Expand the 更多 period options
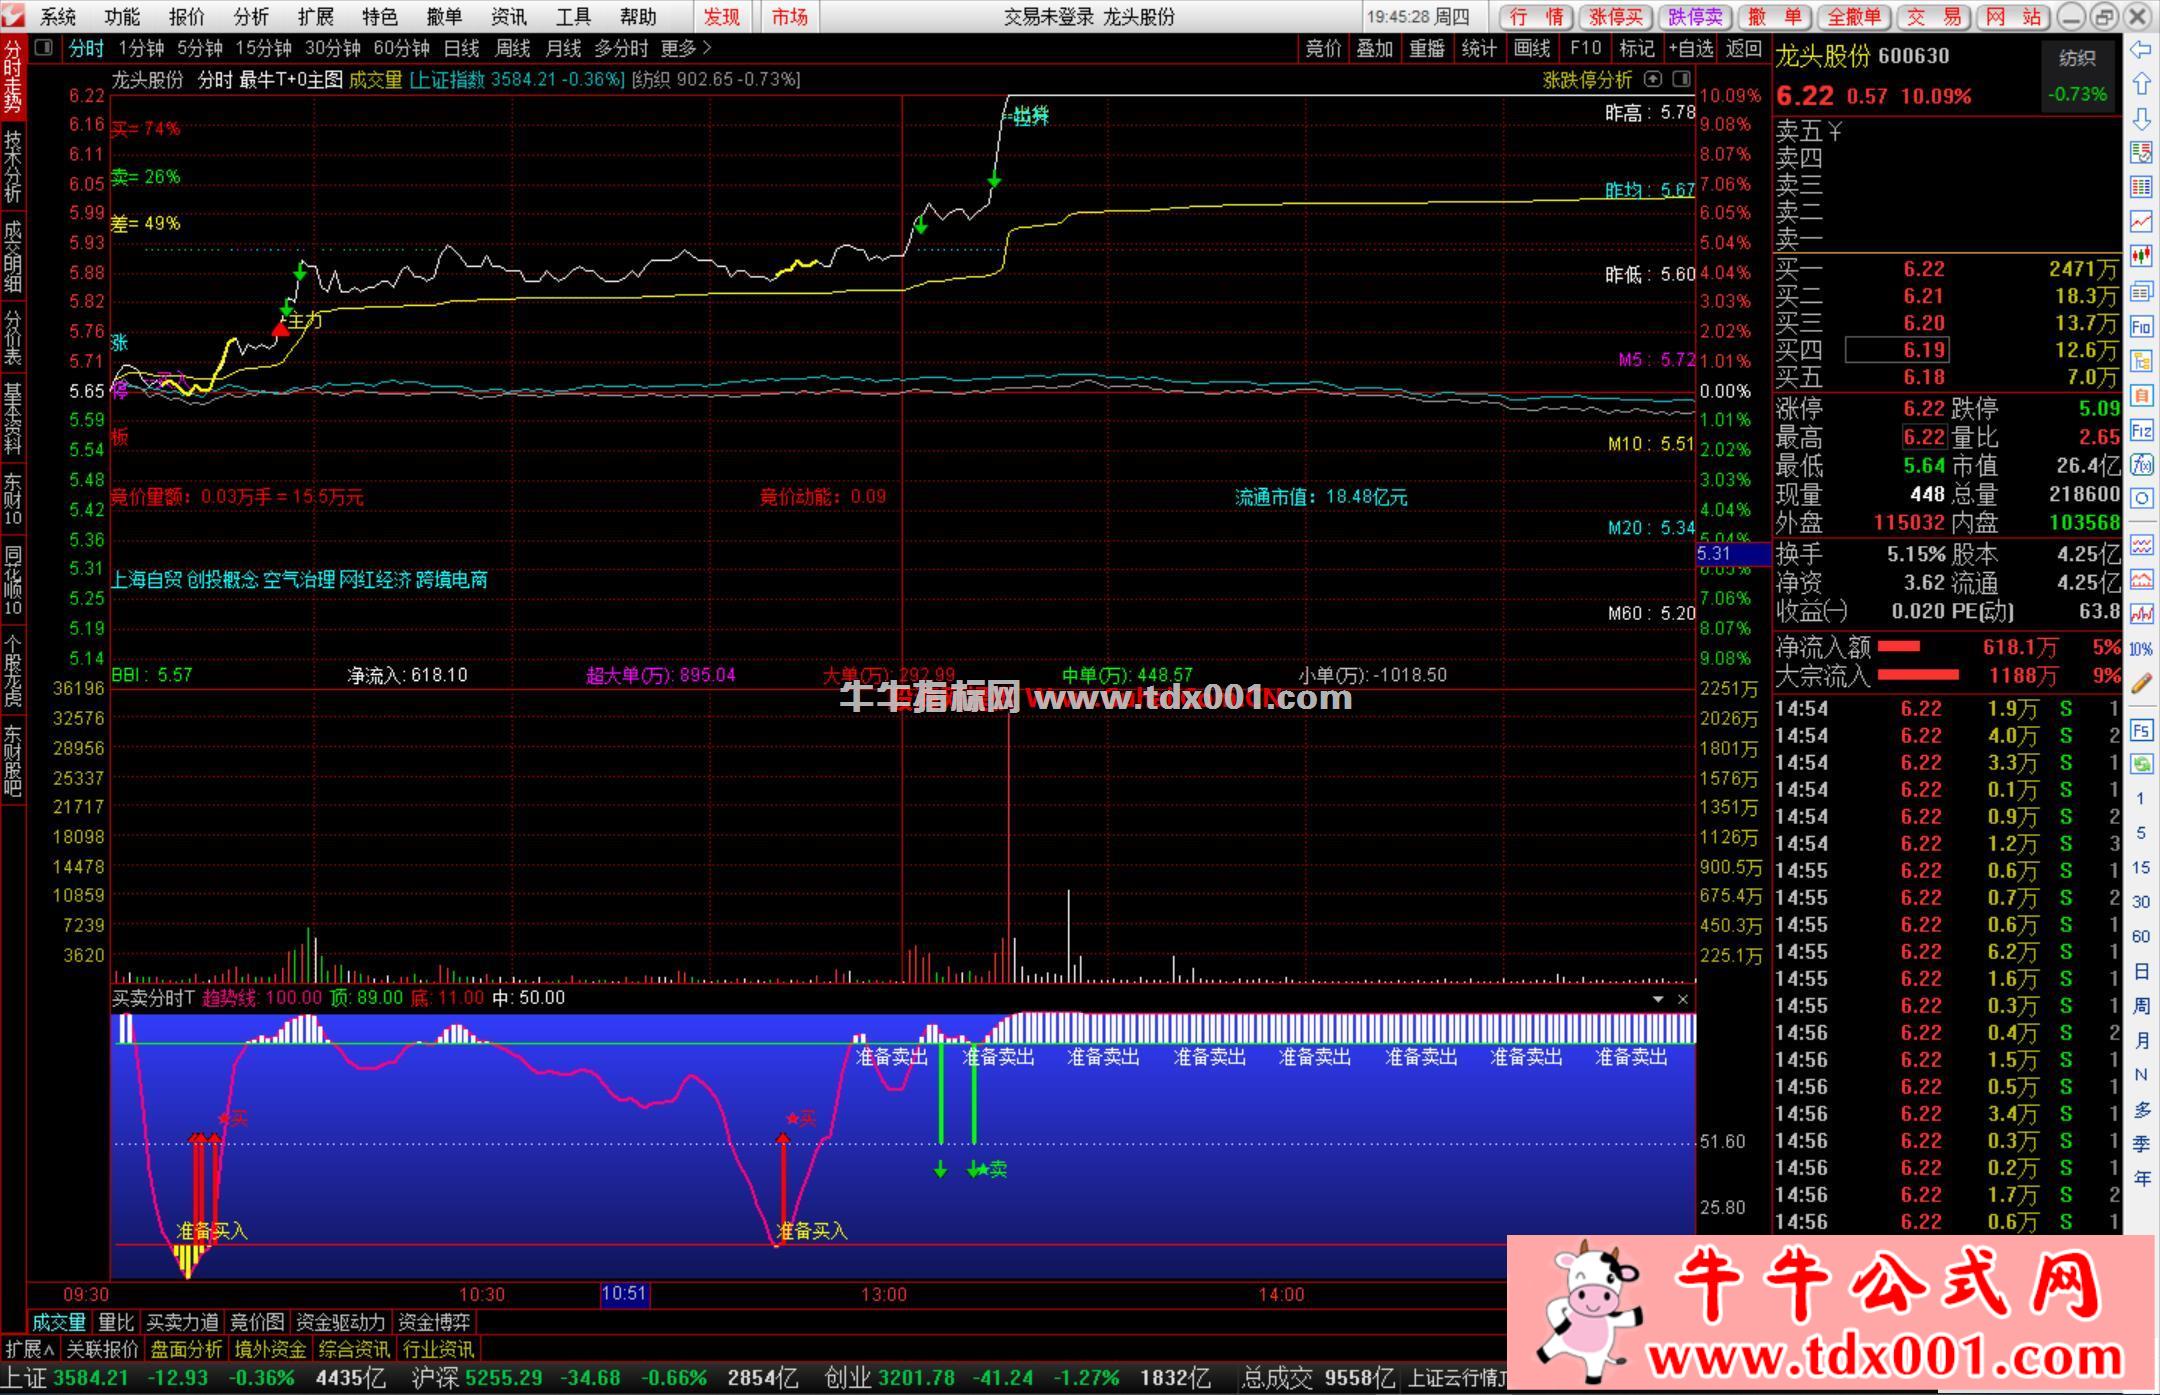The image size is (2160, 1395). pos(686,48)
